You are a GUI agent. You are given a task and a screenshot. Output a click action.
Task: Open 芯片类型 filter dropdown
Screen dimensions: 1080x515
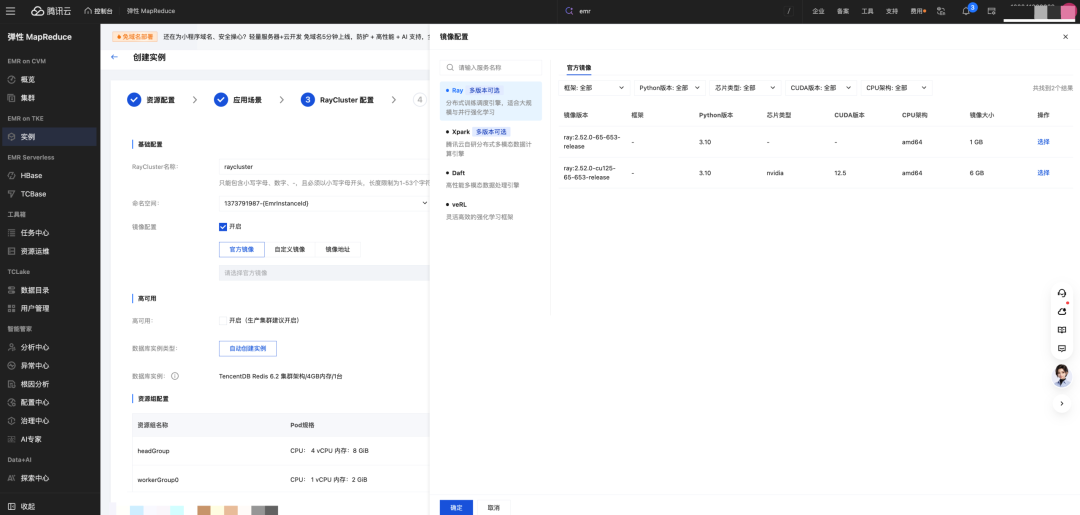(x=745, y=87)
